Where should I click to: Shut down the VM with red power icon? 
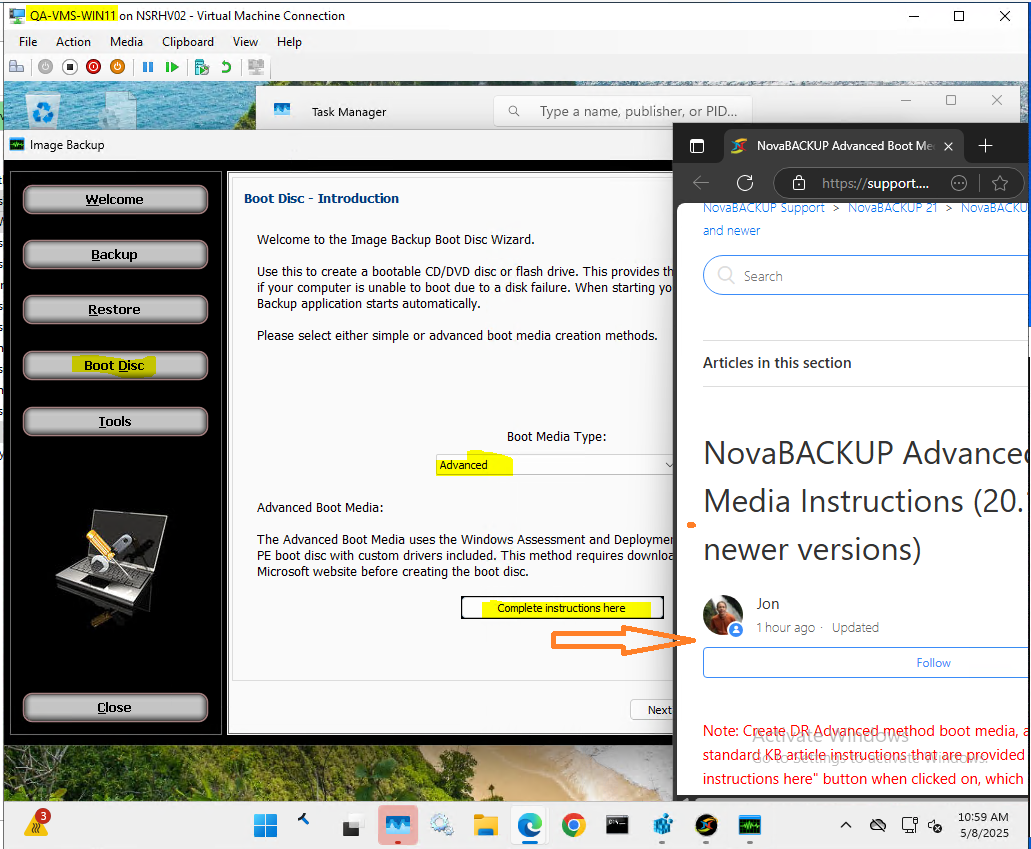[x=93, y=66]
